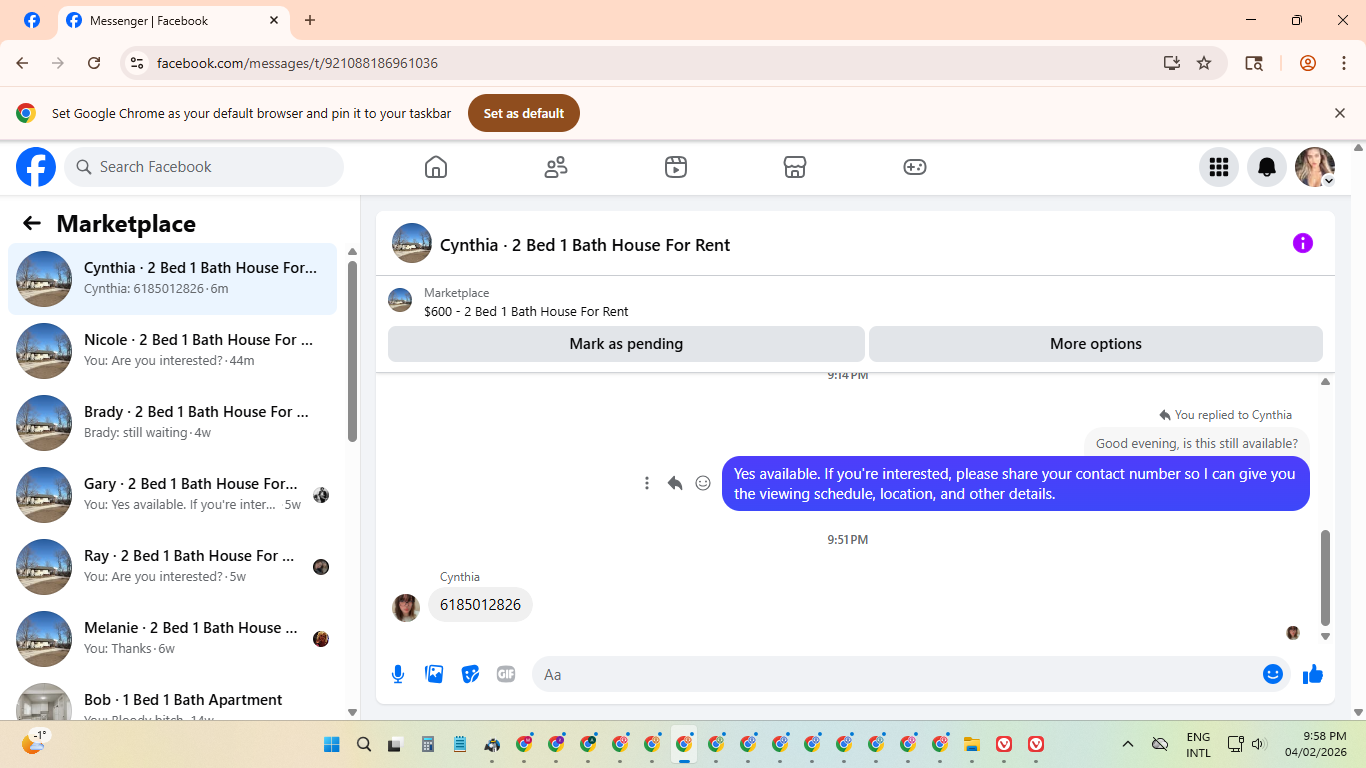Open Chrome menu three dots
Viewport: 1366px width, 768px height.
1344,63
